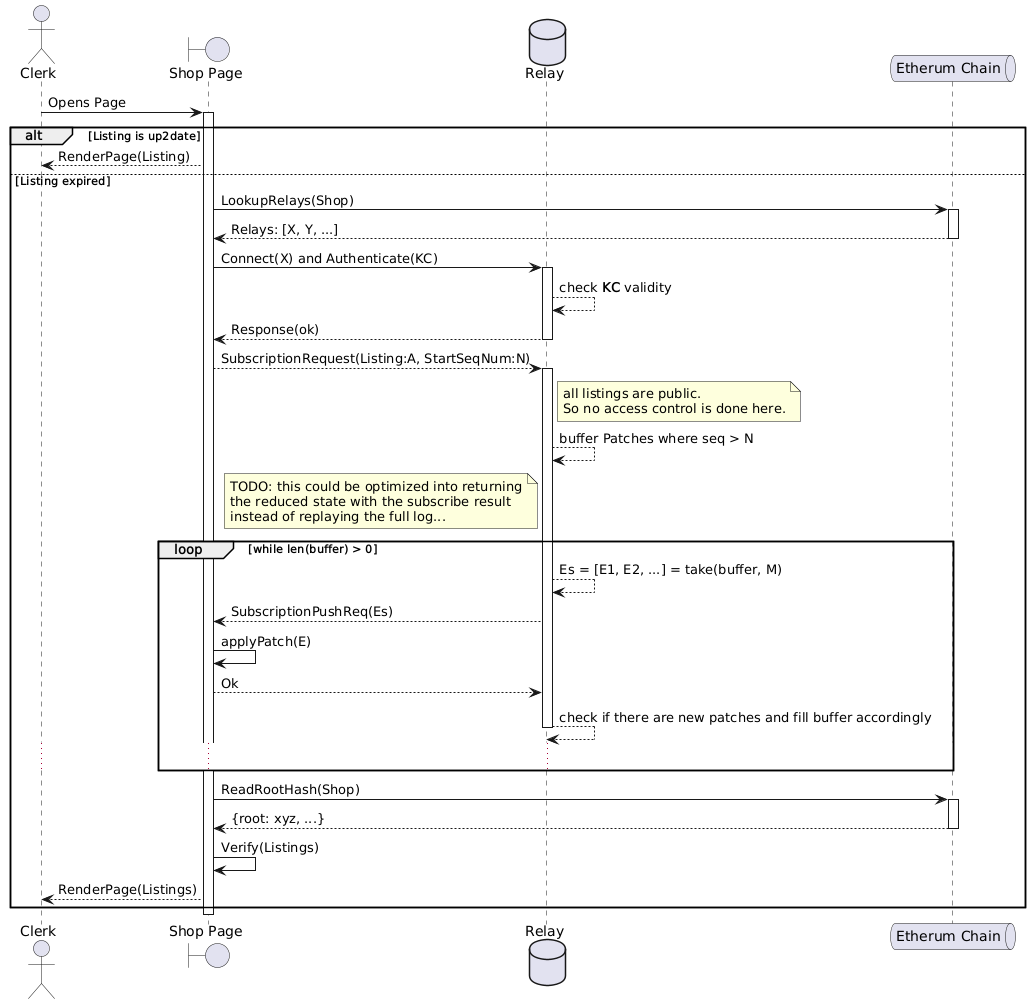1031x1004 pixels.
Task: Click the 'LookupRelays(Shop)' message
Action: [x=287, y=201]
